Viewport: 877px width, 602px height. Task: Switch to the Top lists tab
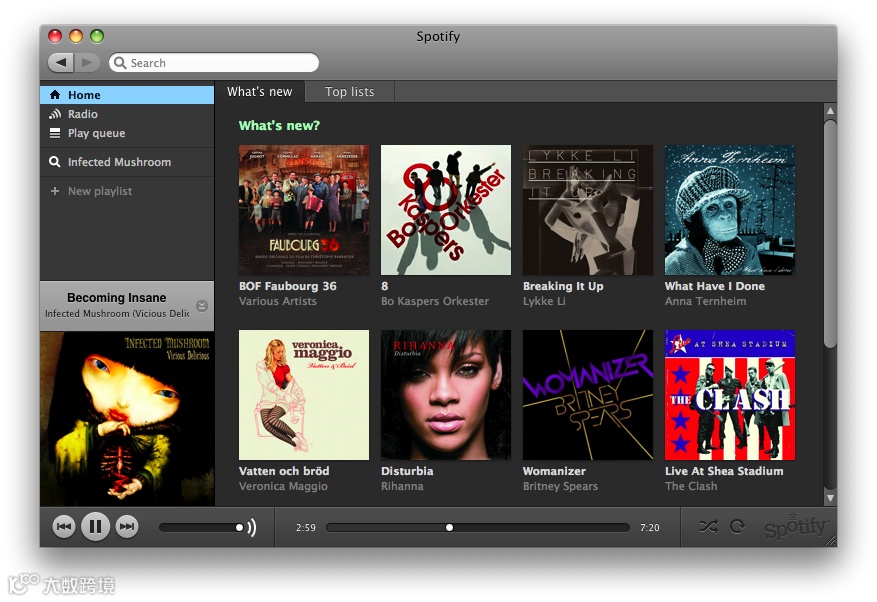pyautogui.click(x=350, y=92)
